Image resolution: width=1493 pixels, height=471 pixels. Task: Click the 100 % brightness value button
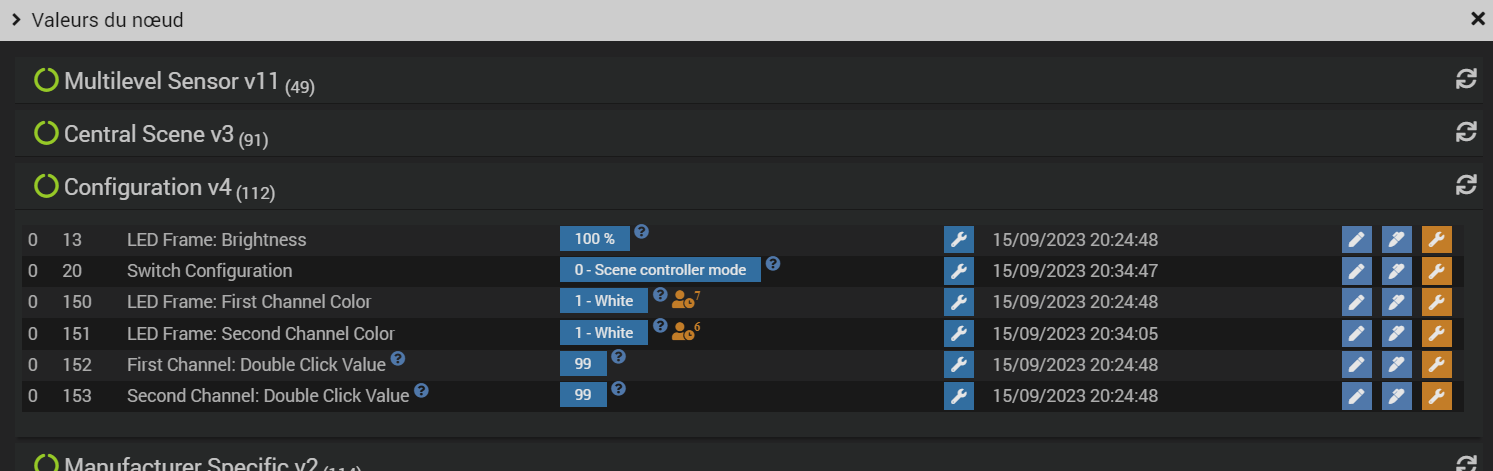pyautogui.click(x=594, y=239)
